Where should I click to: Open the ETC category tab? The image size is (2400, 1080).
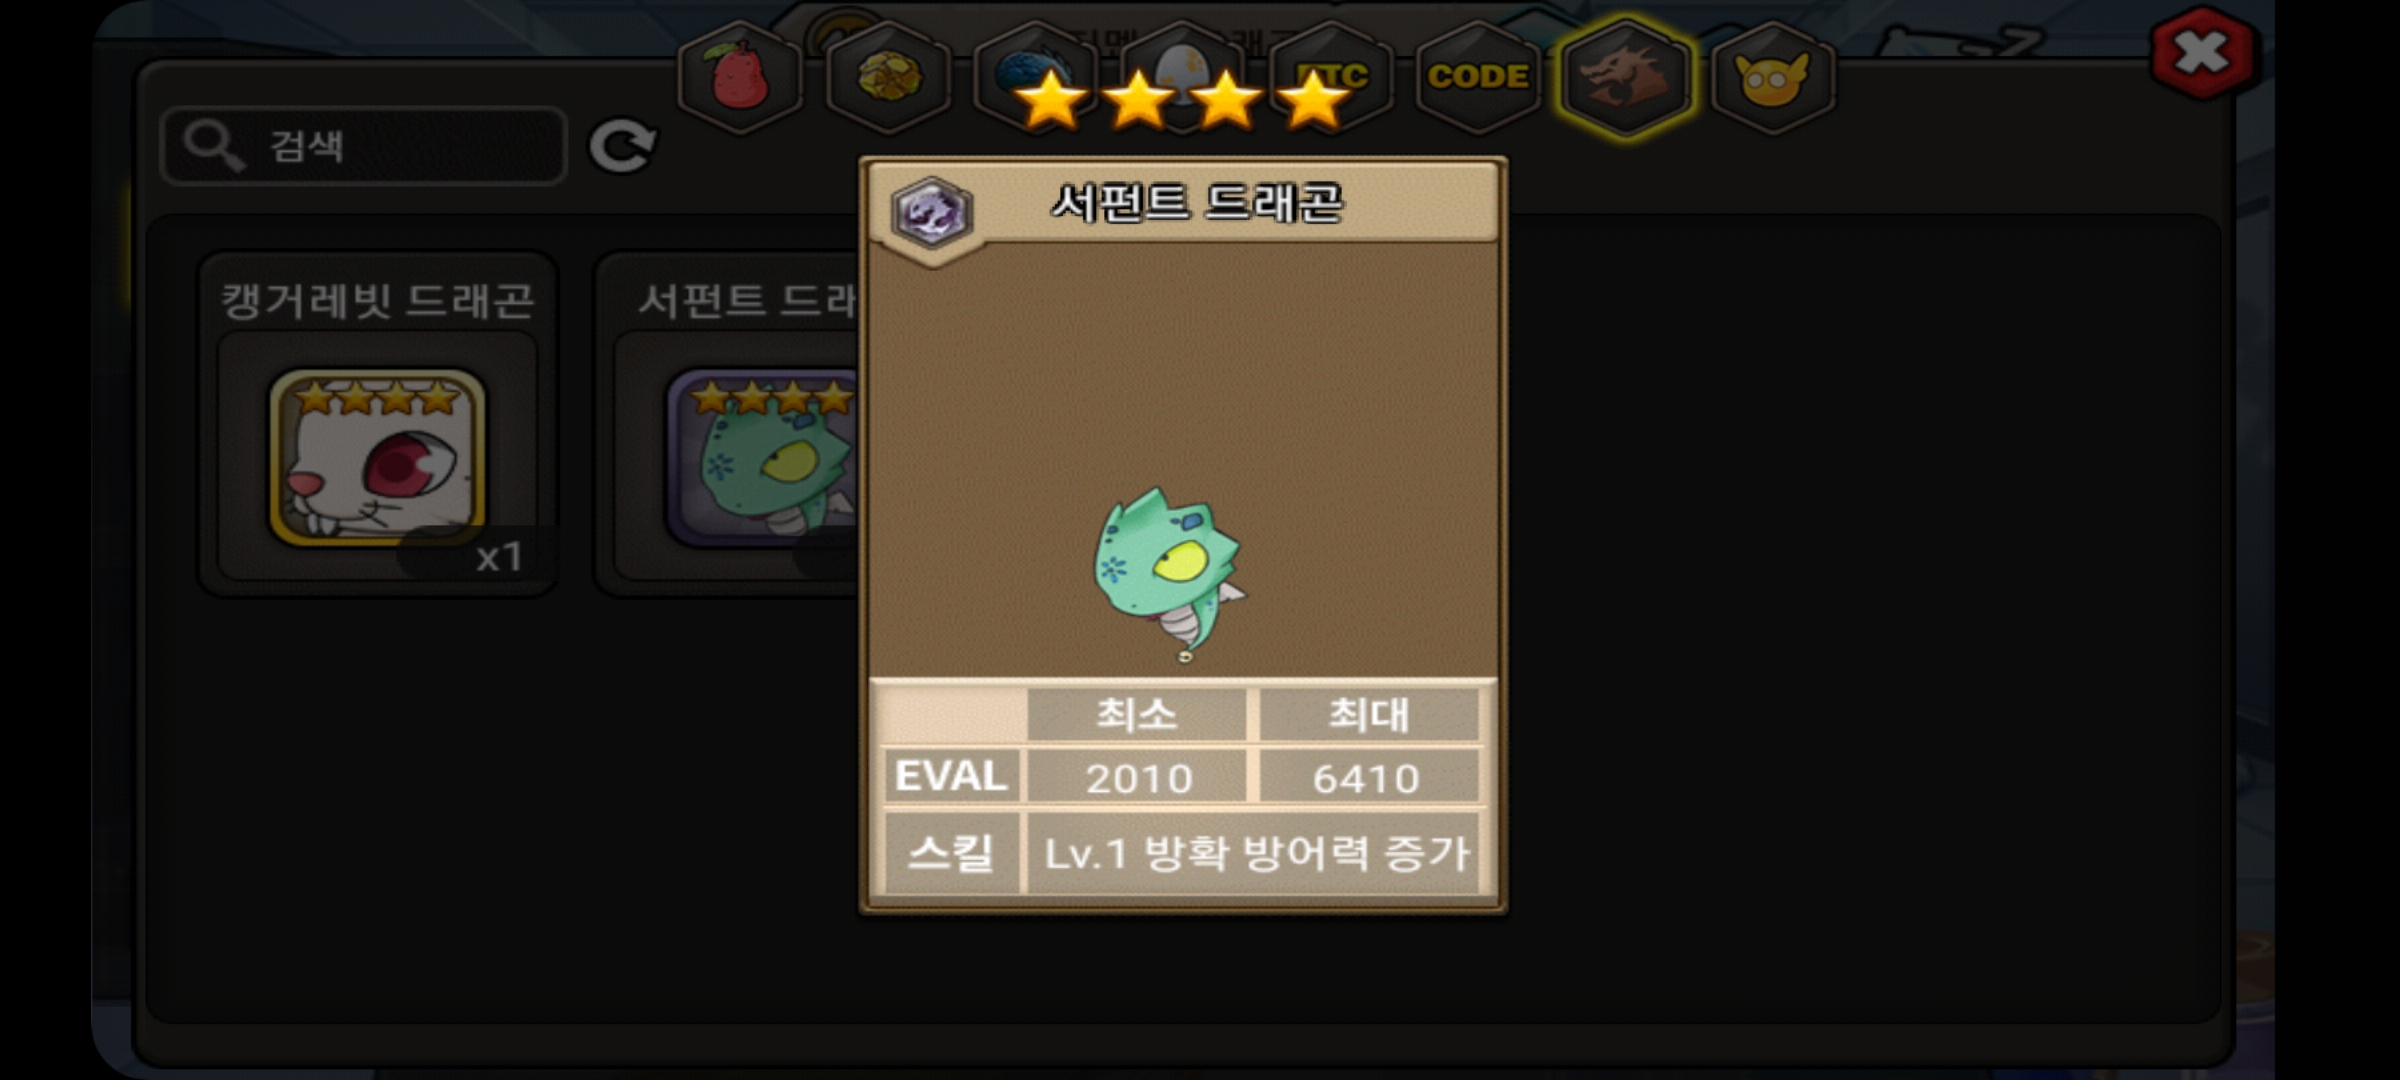tap(1331, 77)
